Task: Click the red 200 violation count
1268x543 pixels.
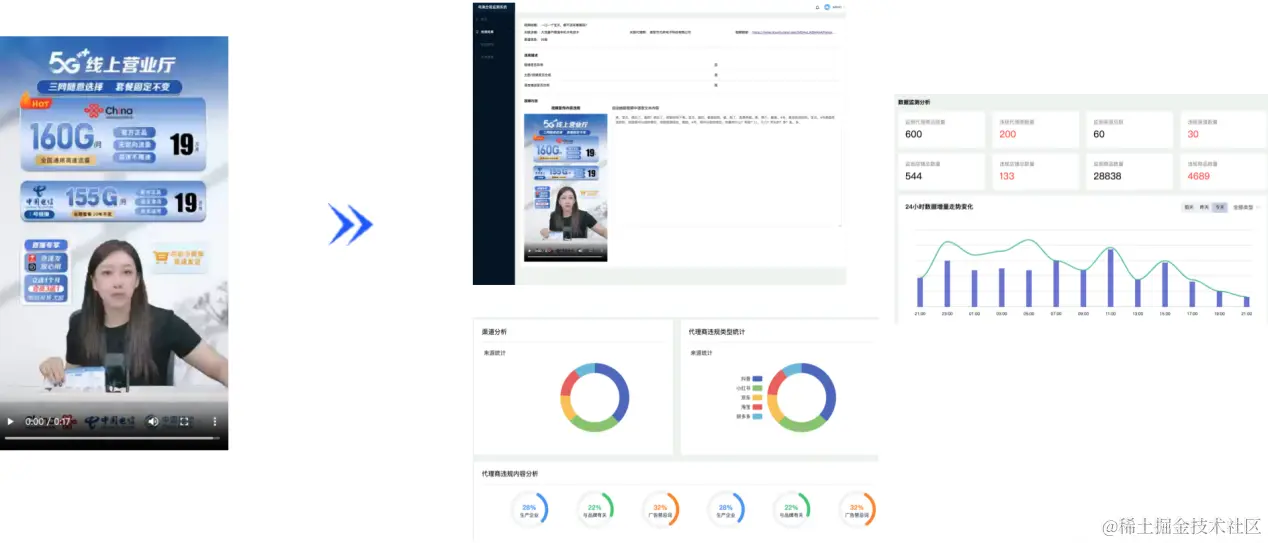Action: coord(1008,134)
